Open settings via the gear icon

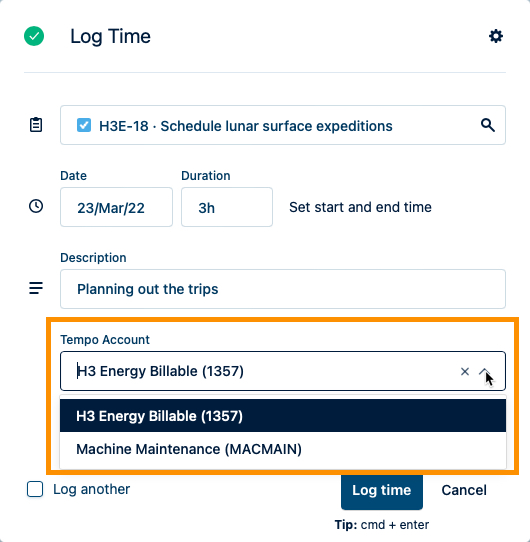[x=496, y=36]
